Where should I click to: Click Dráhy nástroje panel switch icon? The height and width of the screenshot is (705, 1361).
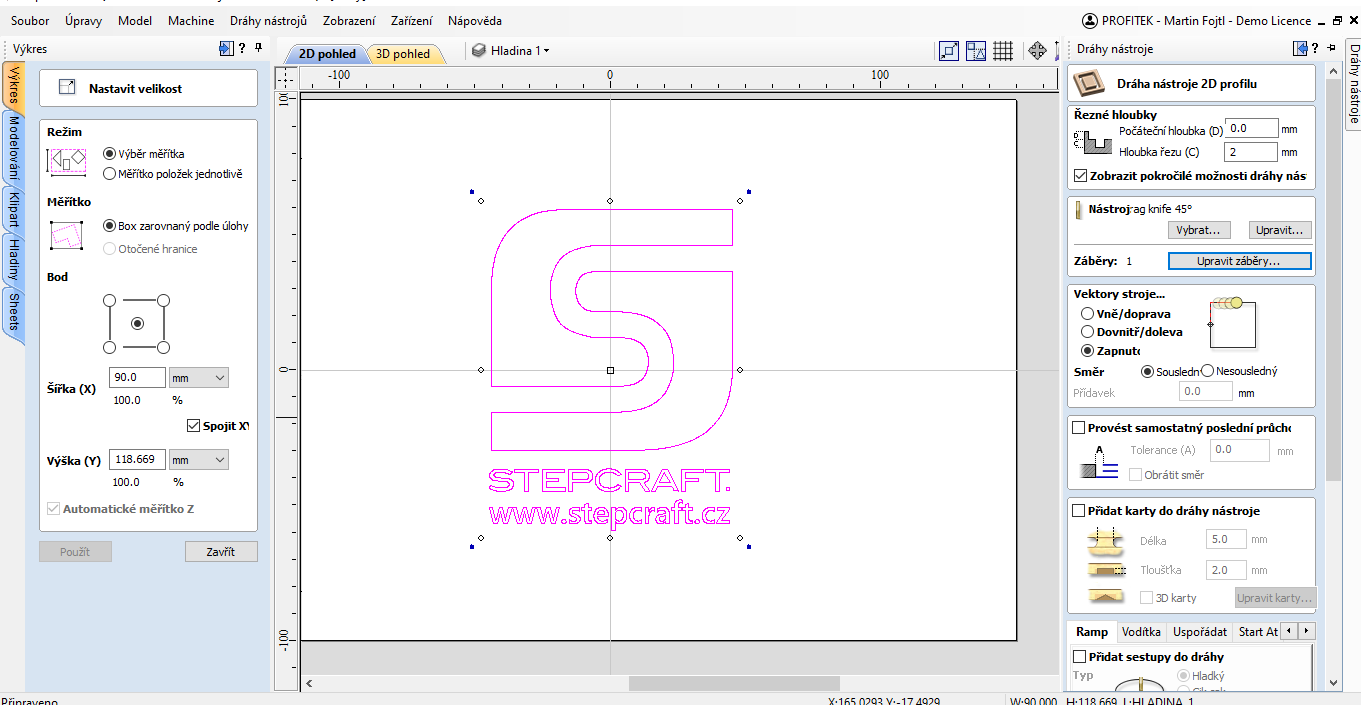[1301, 48]
